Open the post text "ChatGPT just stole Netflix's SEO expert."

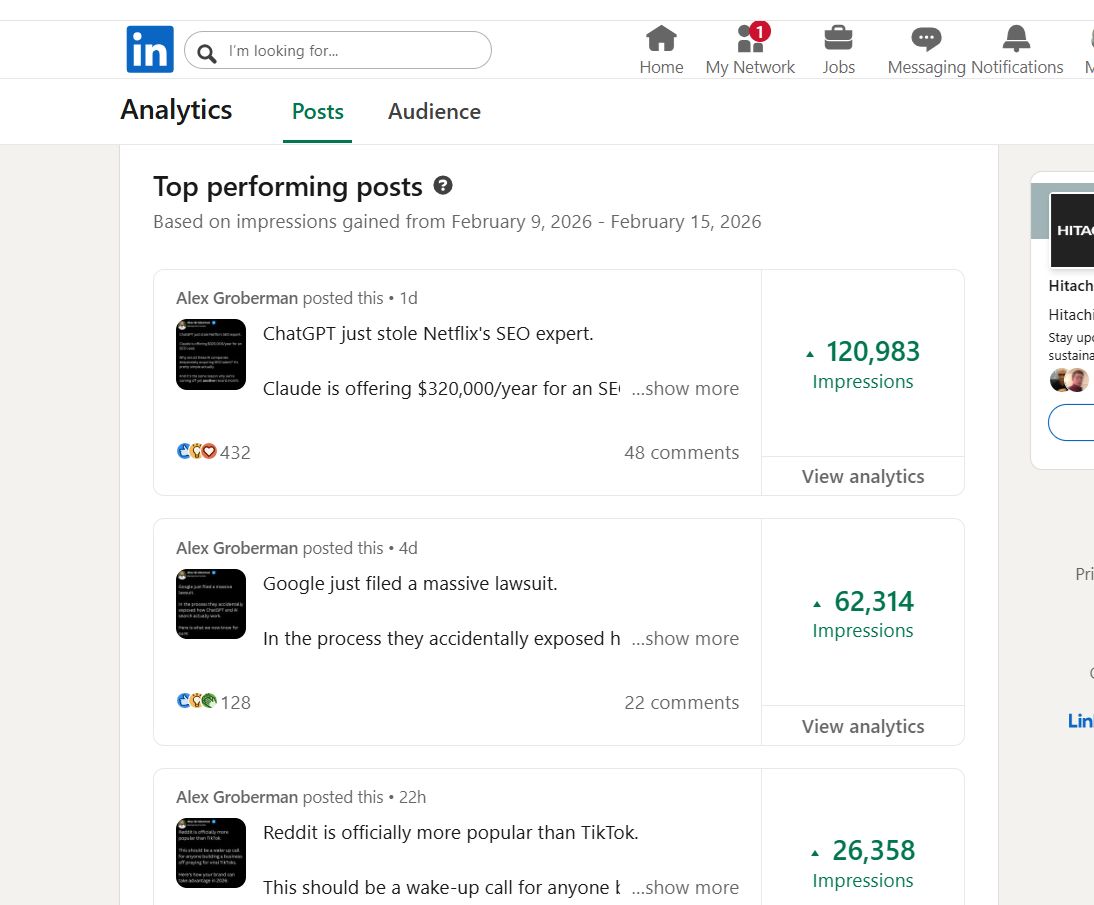pyautogui.click(x=428, y=334)
